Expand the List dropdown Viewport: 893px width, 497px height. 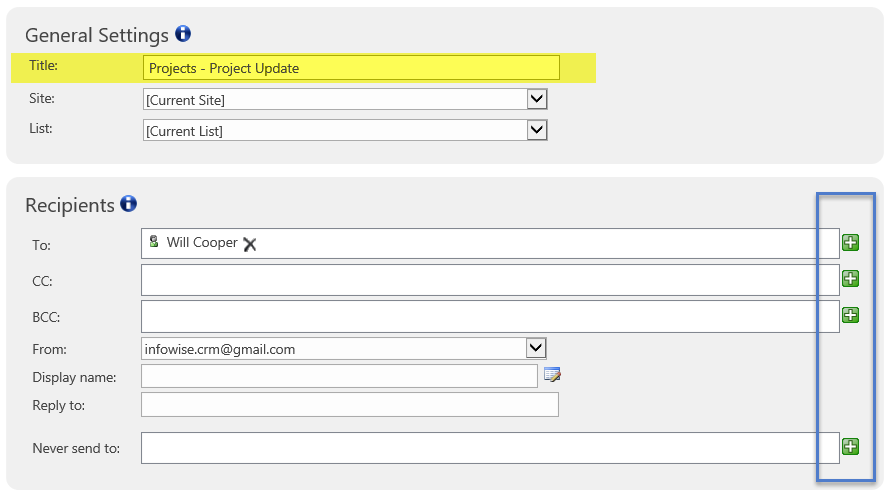pos(536,130)
